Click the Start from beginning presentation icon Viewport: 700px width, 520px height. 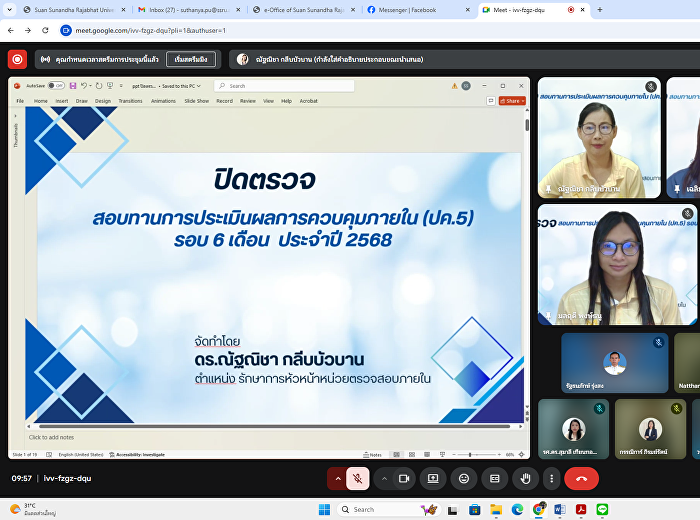point(110,86)
